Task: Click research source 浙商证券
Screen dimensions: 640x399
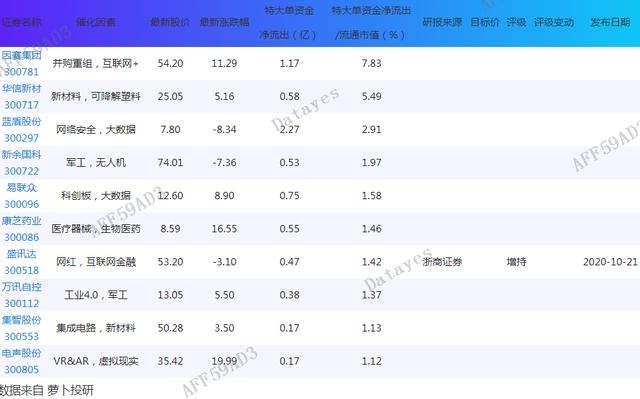Action: [442, 262]
